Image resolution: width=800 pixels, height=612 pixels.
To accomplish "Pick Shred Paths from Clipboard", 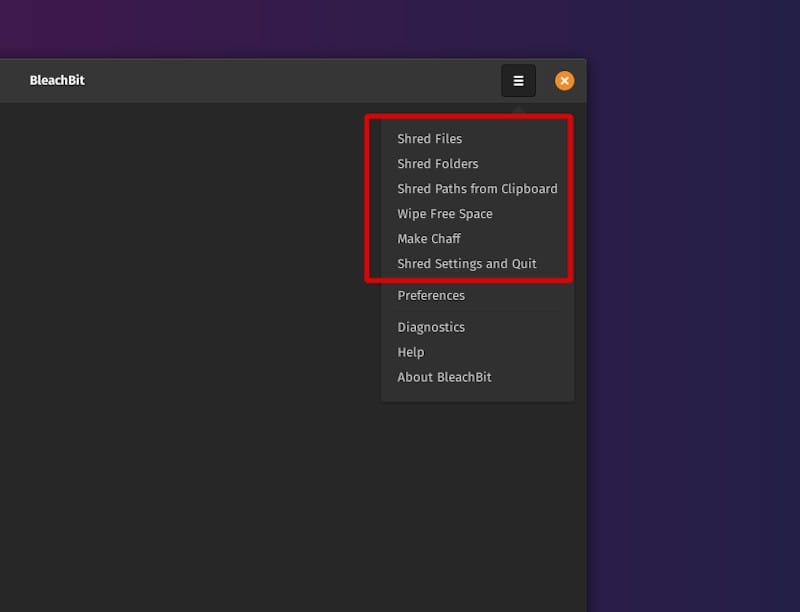I will tap(477, 189).
